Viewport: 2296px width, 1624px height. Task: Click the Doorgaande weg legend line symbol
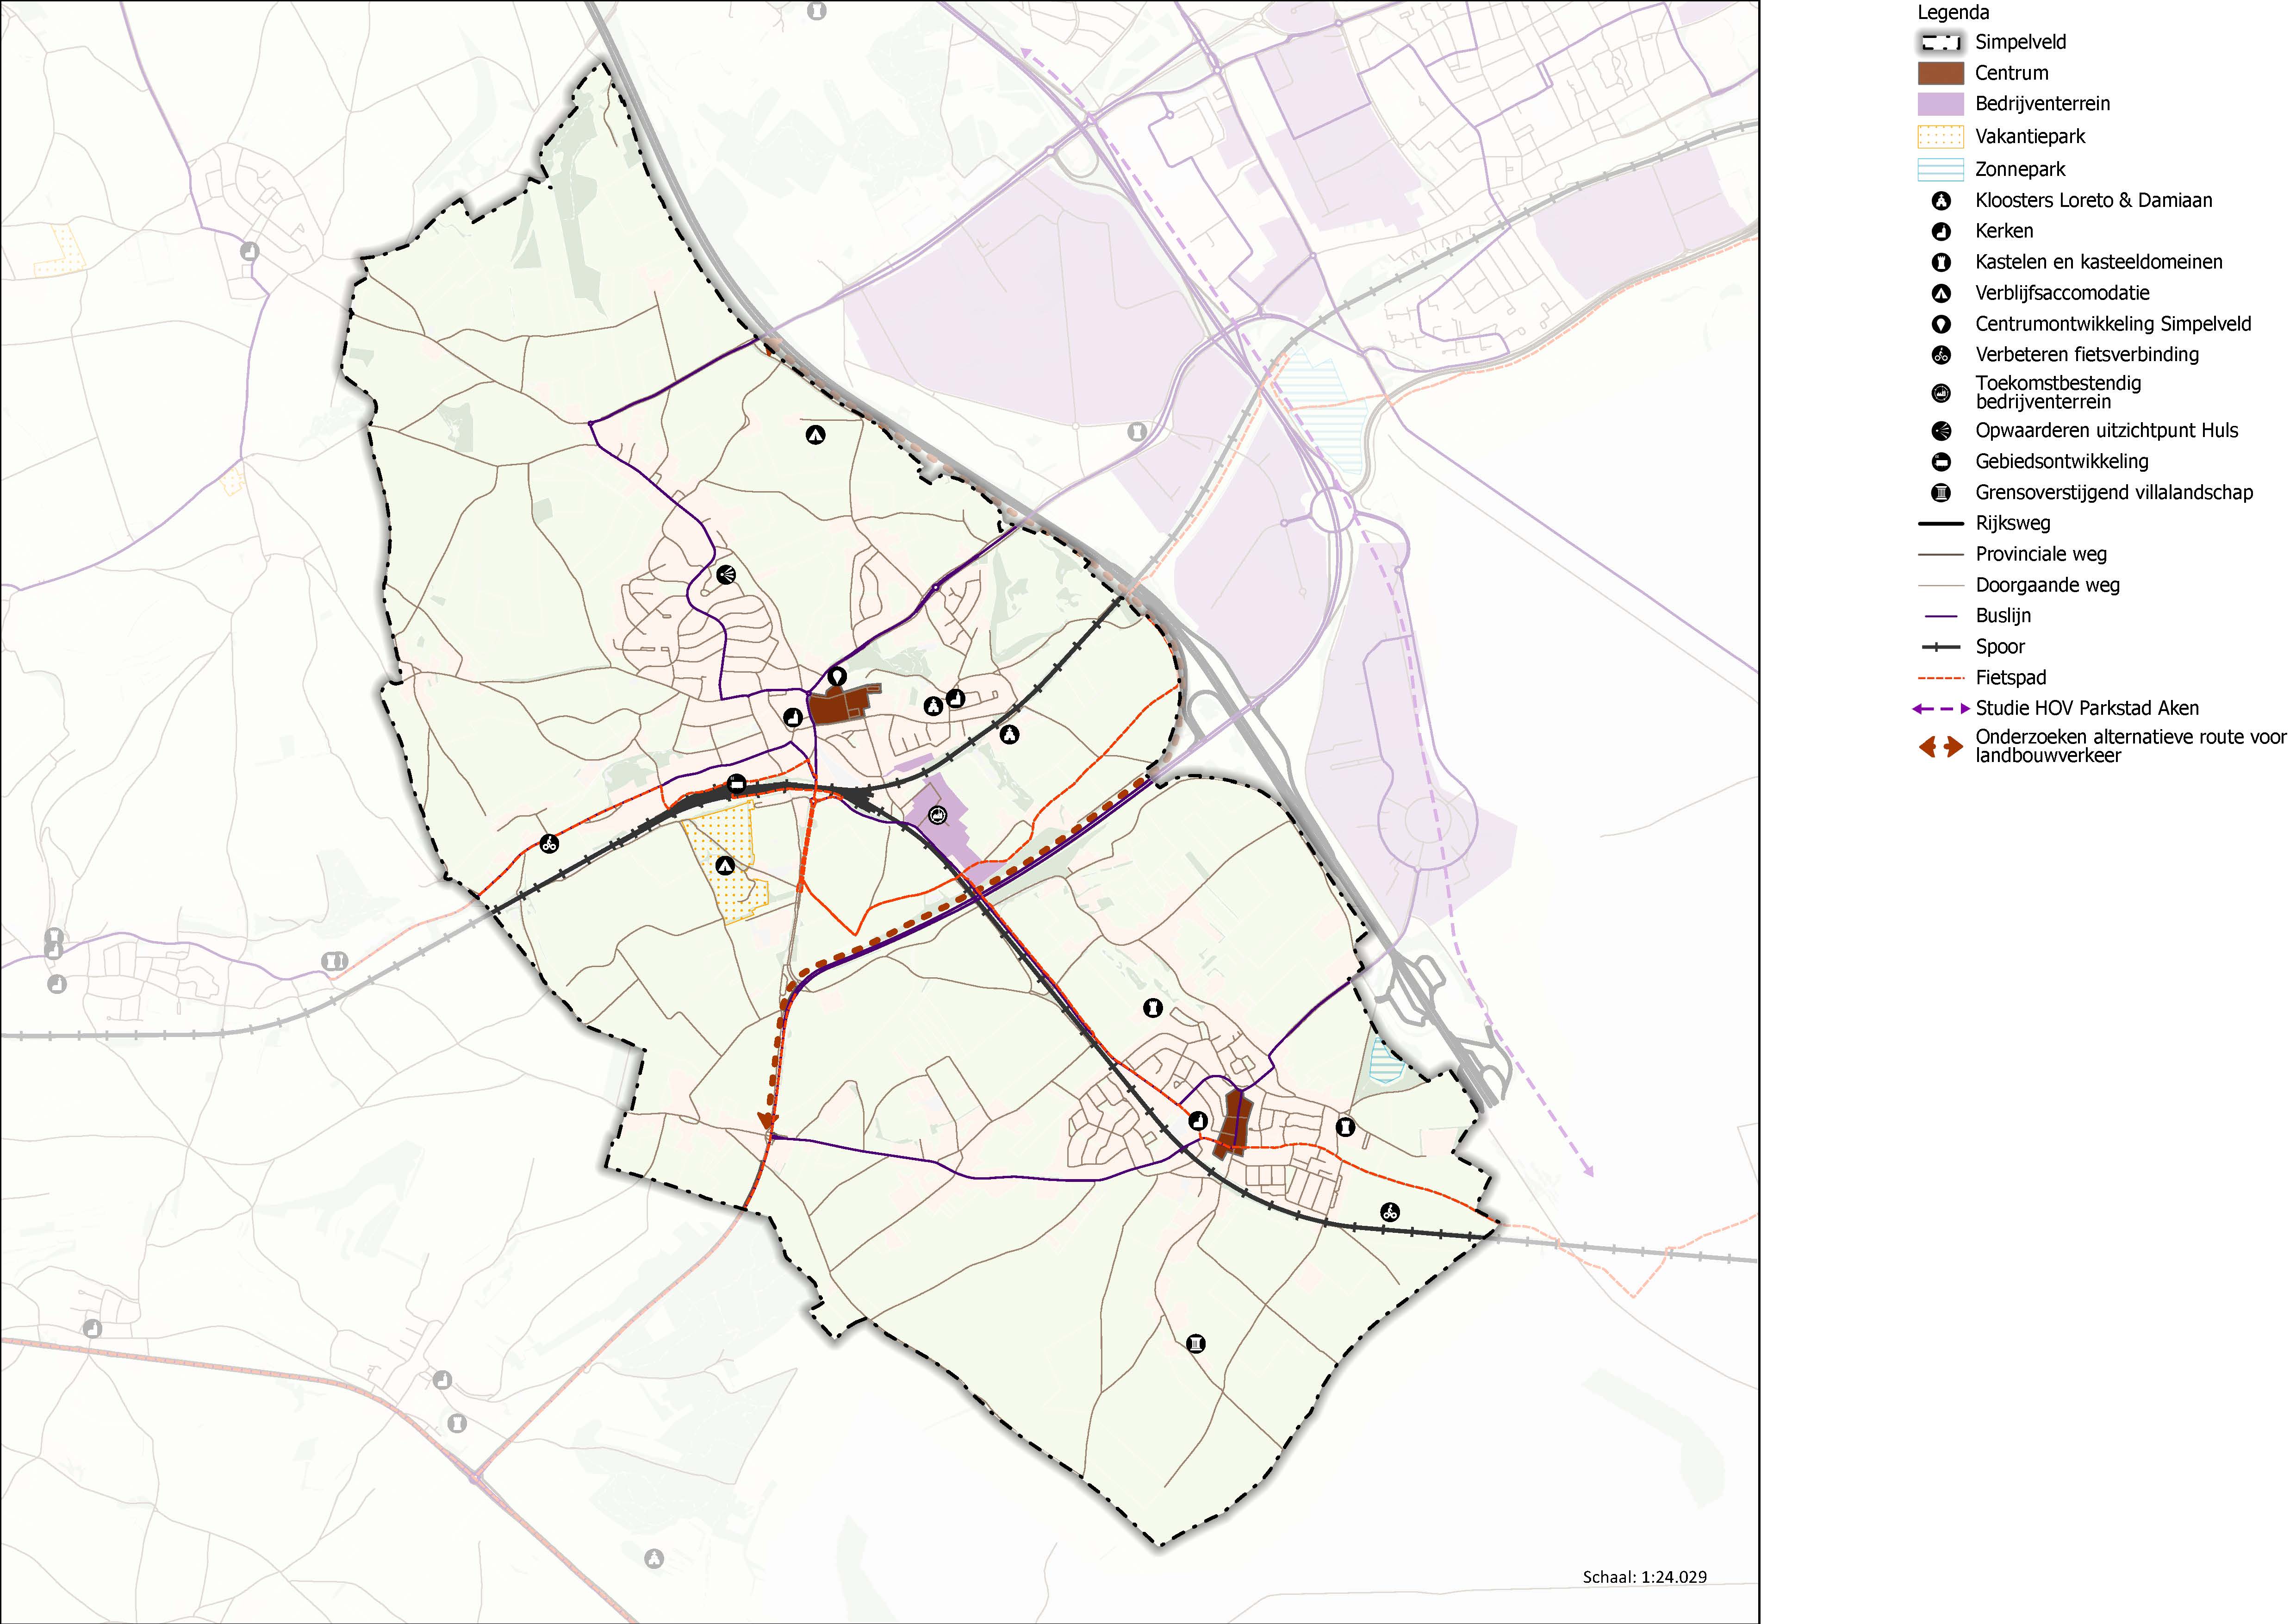point(1941,585)
